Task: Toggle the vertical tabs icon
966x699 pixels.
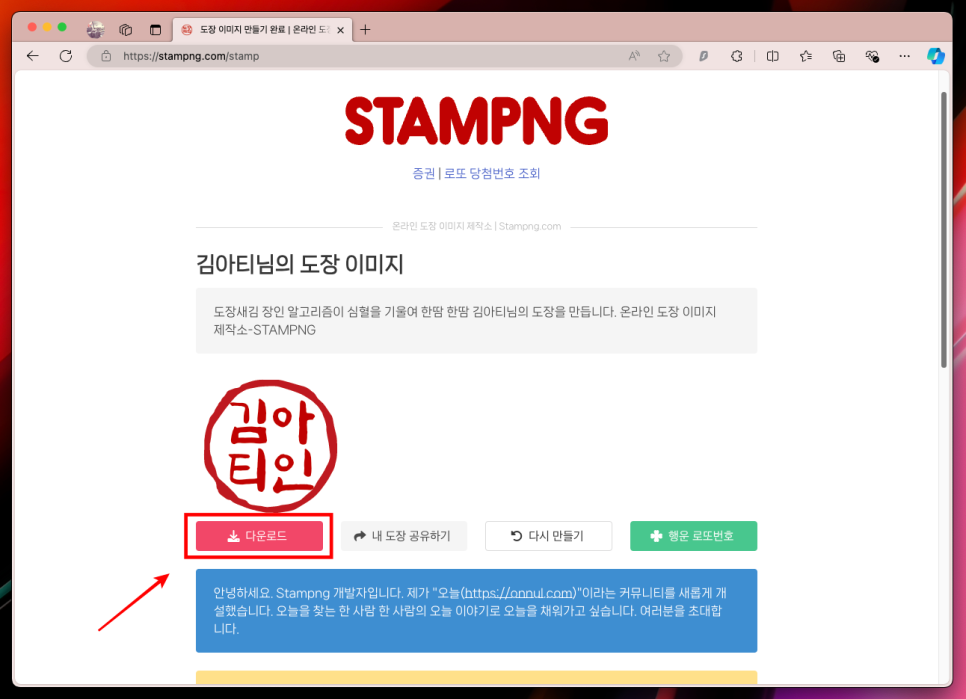Action: coord(155,29)
